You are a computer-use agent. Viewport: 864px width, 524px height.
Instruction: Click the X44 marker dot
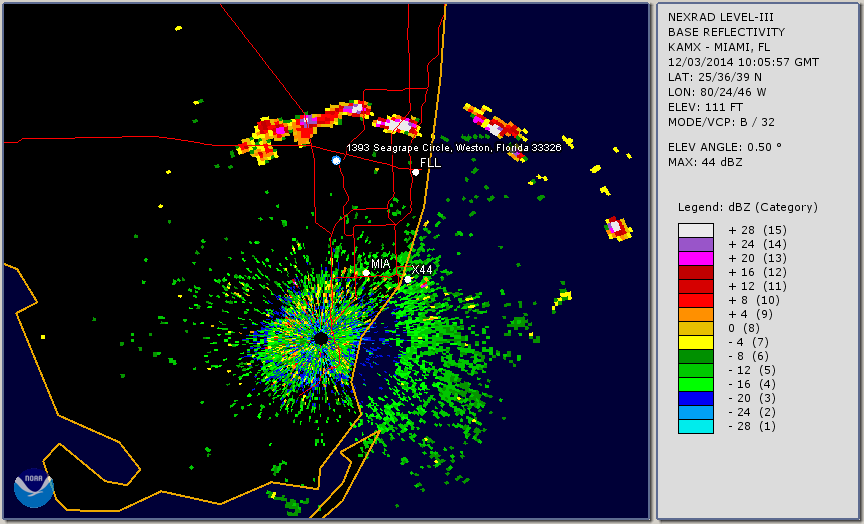(x=408, y=279)
